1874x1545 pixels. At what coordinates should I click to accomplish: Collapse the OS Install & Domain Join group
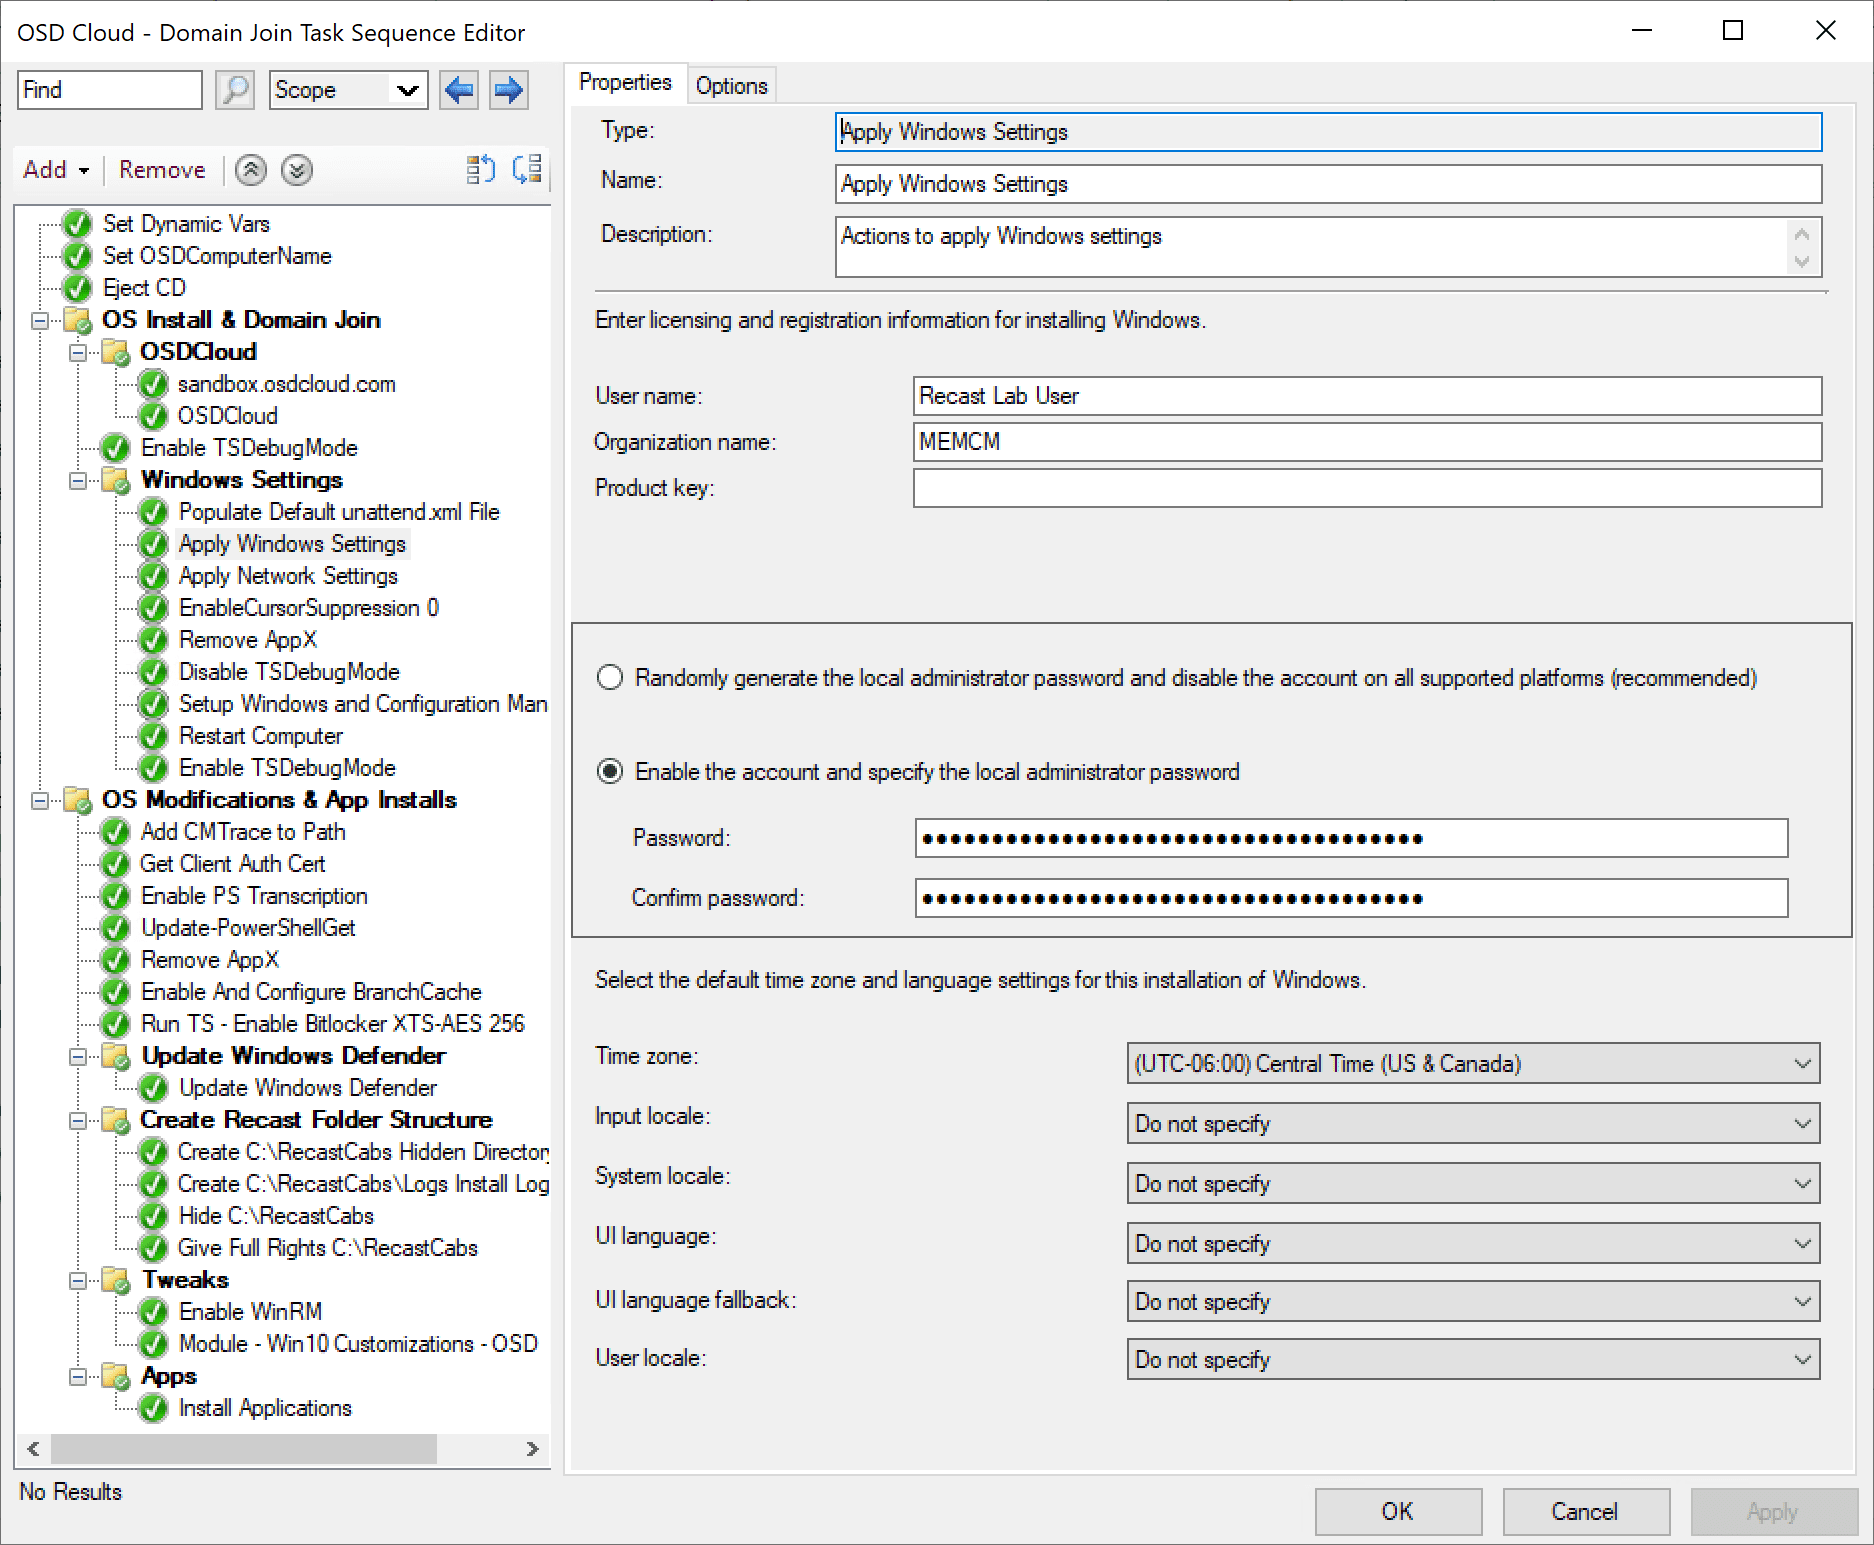pos(38,319)
